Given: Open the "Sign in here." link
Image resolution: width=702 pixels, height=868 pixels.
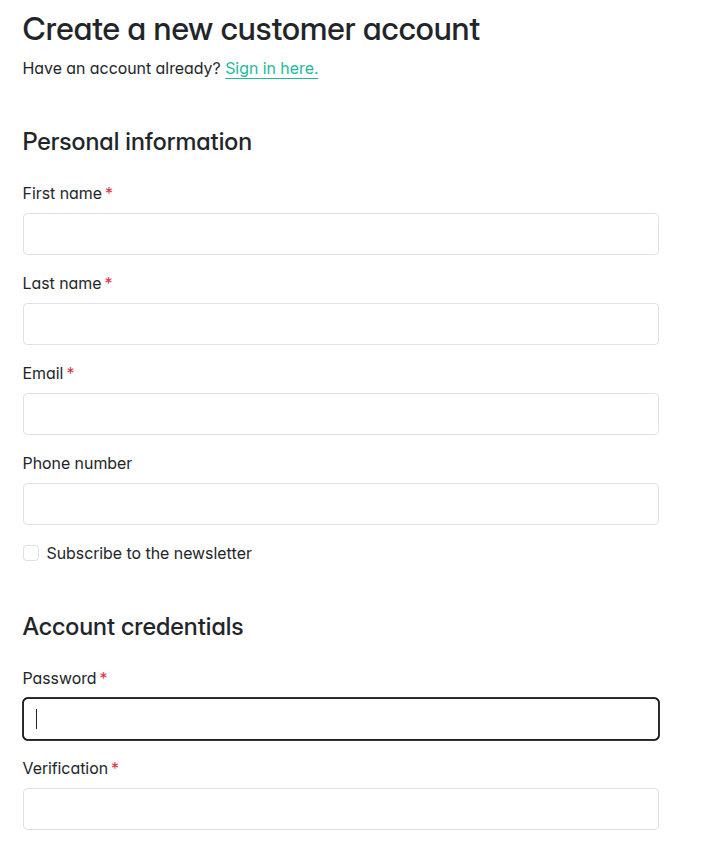Looking at the screenshot, I should coord(271,69).
